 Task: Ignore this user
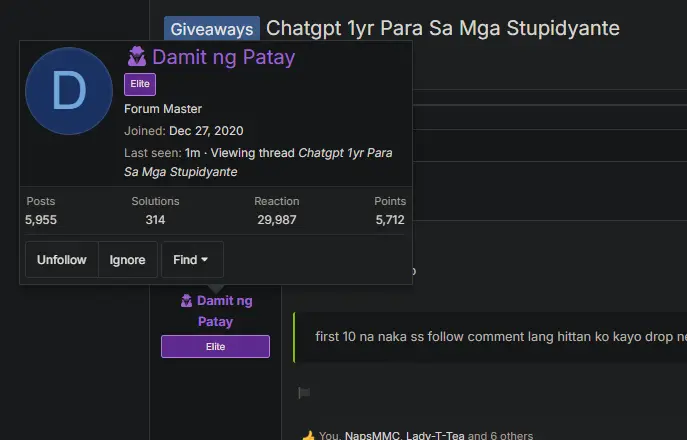tap(127, 259)
